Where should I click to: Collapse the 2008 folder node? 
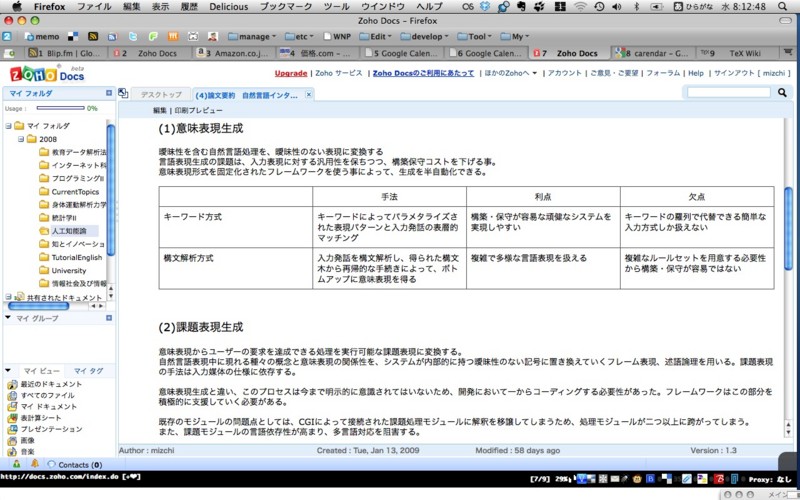click(21, 139)
